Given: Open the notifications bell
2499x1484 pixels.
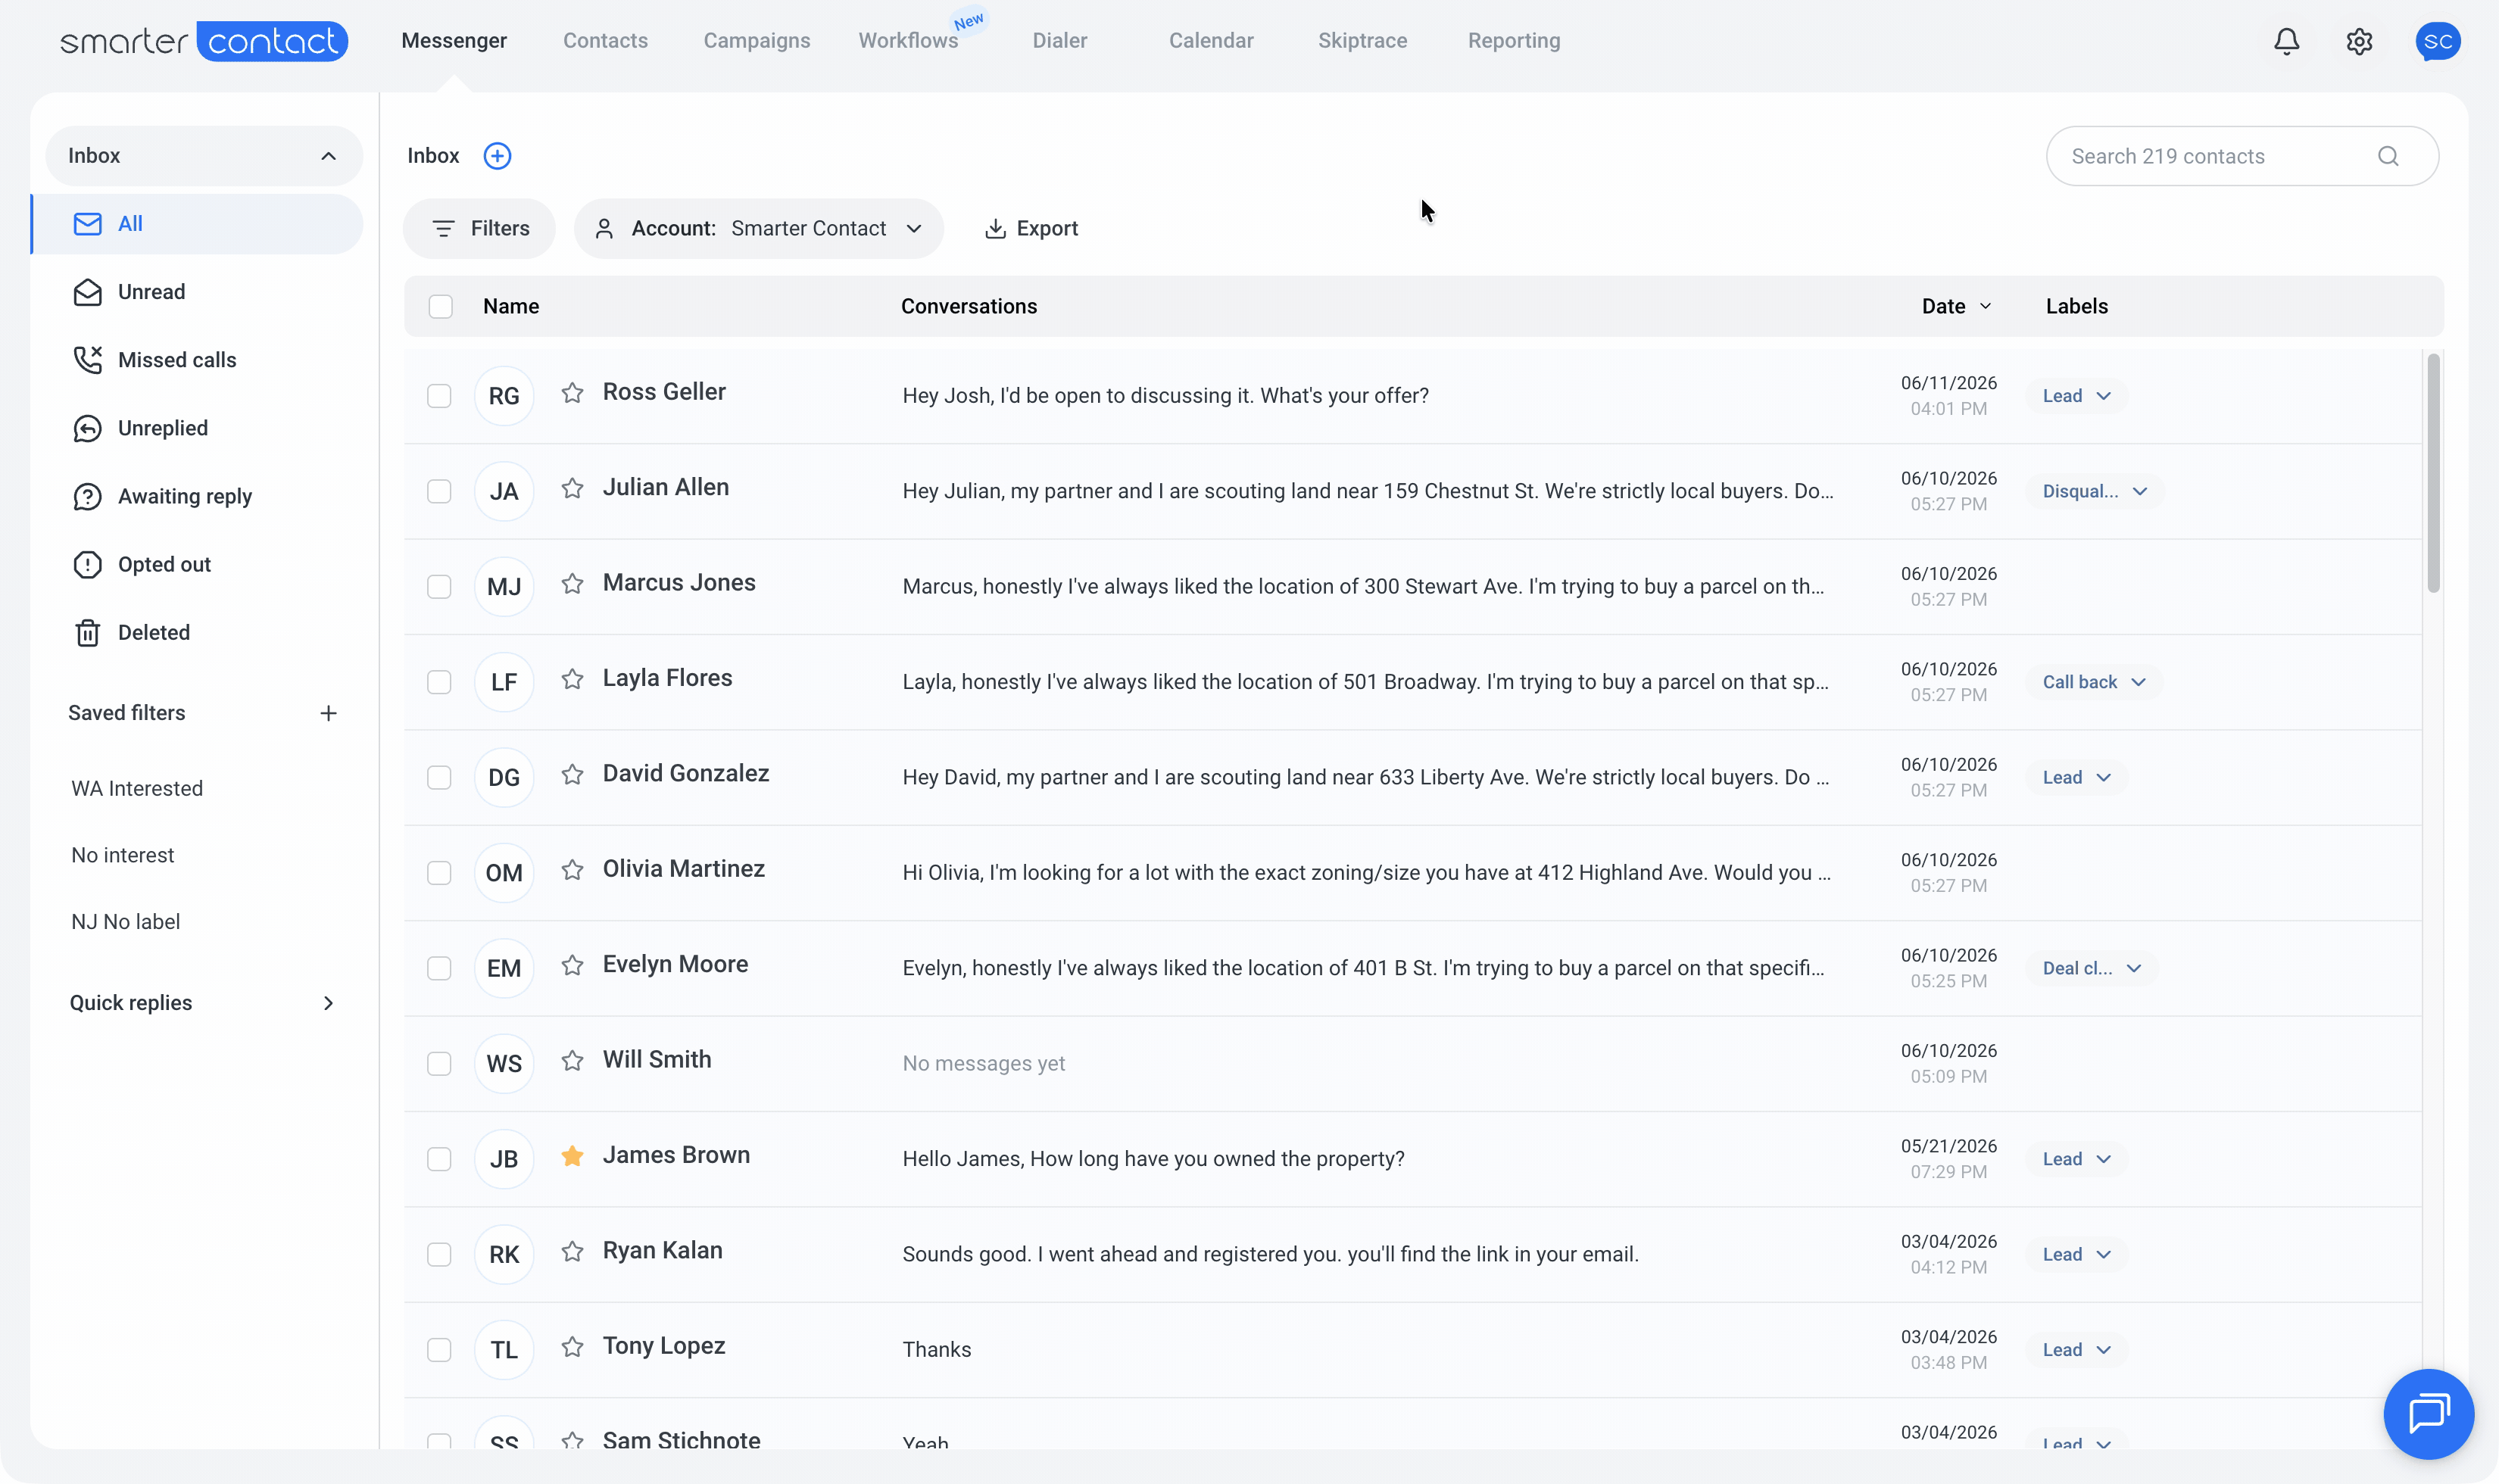Looking at the screenshot, I should click(2286, 41).
